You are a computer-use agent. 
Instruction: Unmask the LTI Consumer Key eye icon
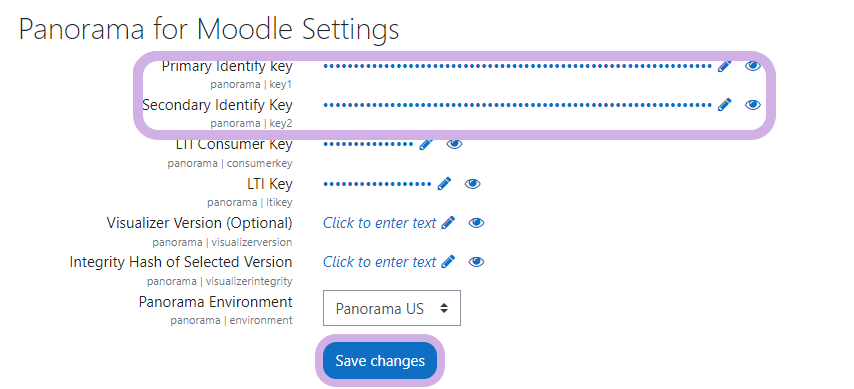pos(454,144)
